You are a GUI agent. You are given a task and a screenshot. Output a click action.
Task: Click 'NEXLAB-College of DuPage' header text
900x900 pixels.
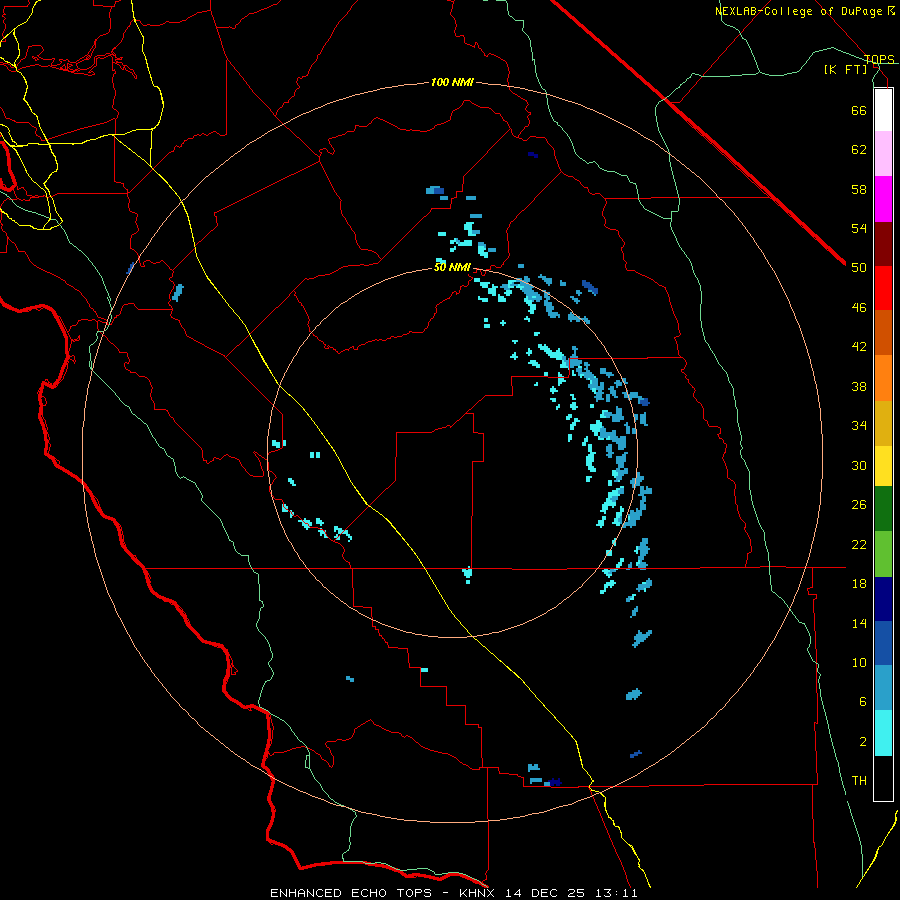[x=801, y=11]
